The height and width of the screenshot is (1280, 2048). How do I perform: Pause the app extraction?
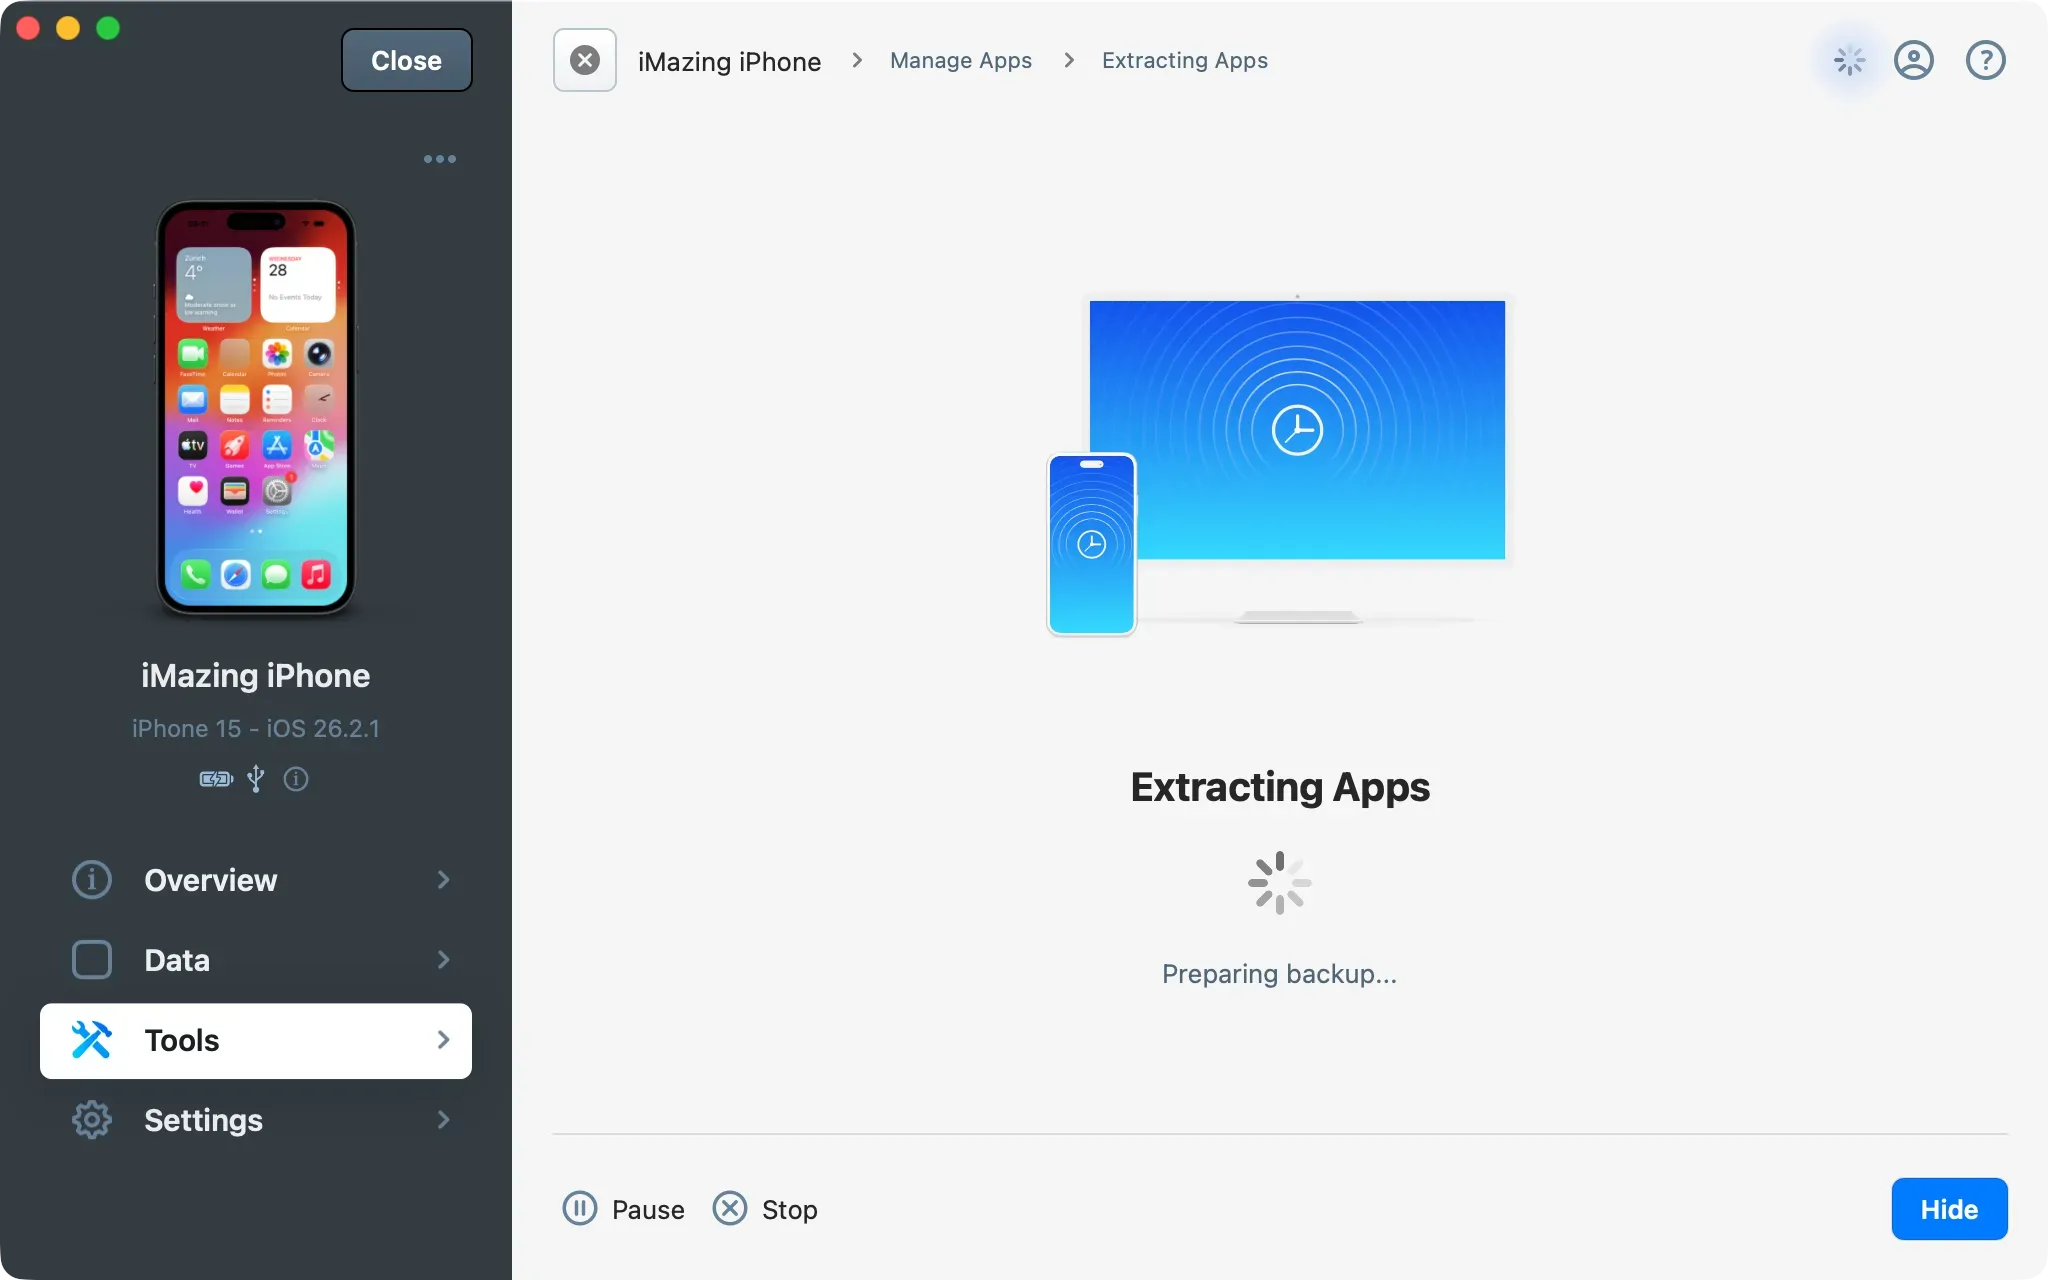pos(622,1208)
